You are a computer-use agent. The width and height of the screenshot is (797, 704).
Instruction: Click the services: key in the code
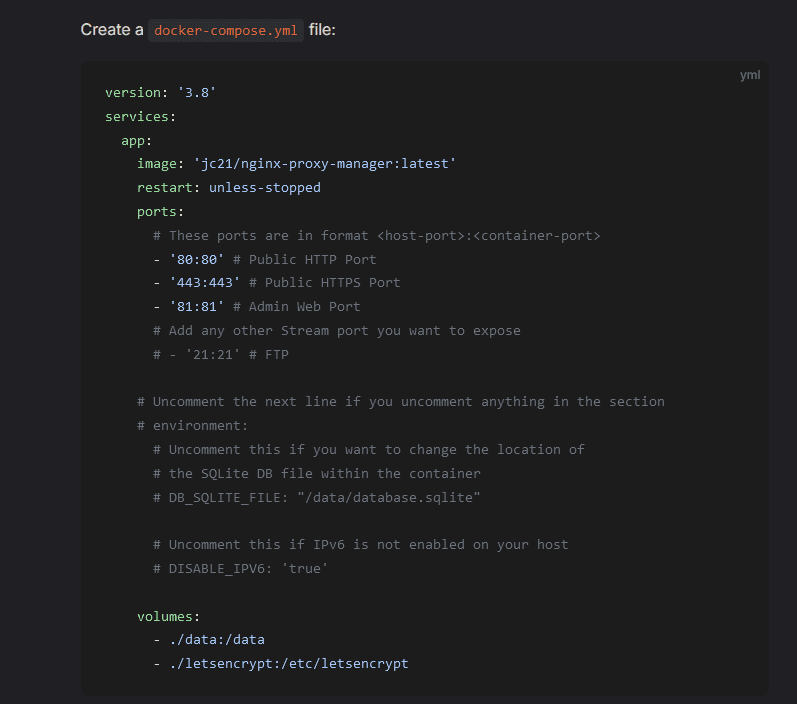[140, 116]
